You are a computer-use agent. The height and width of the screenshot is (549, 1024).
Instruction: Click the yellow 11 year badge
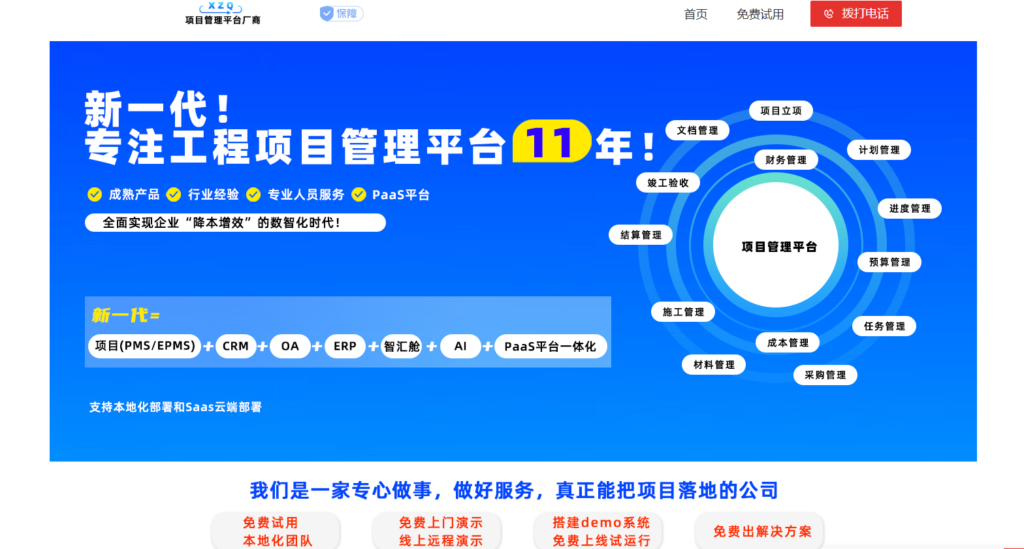552,142
